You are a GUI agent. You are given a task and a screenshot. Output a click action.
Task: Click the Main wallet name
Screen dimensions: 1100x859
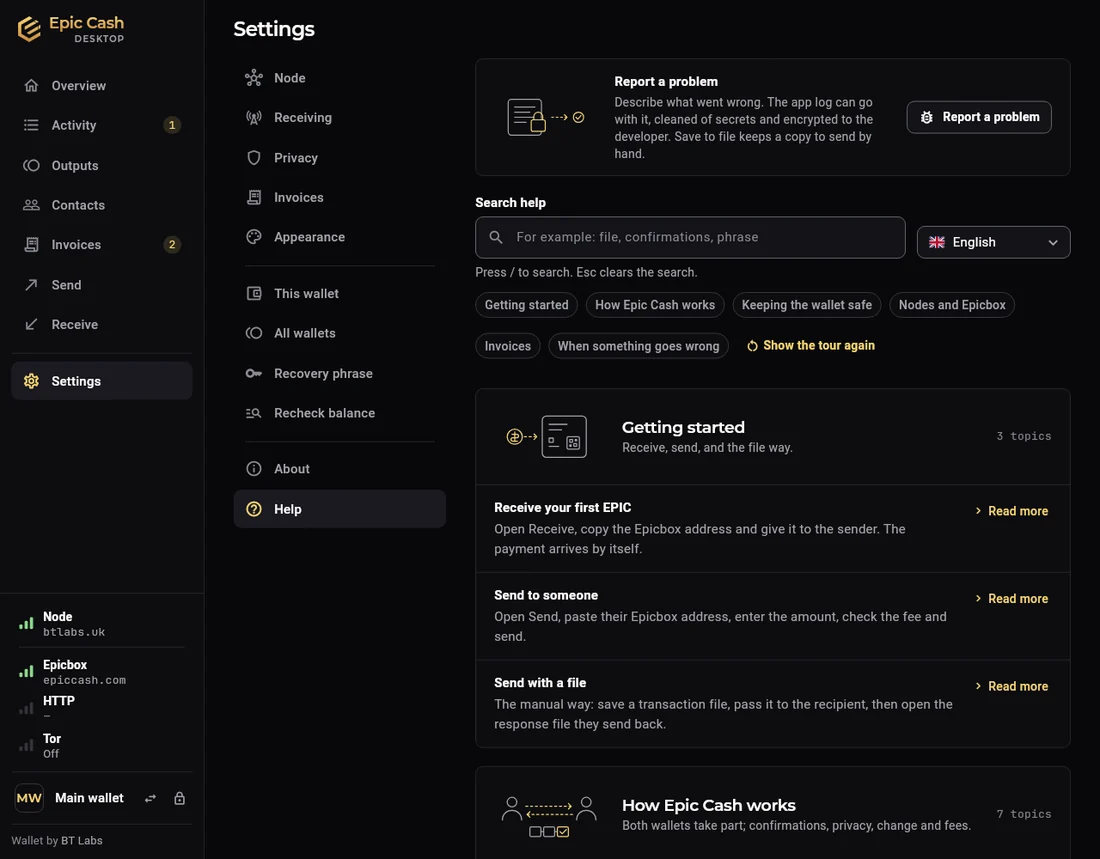pos(89,798)
